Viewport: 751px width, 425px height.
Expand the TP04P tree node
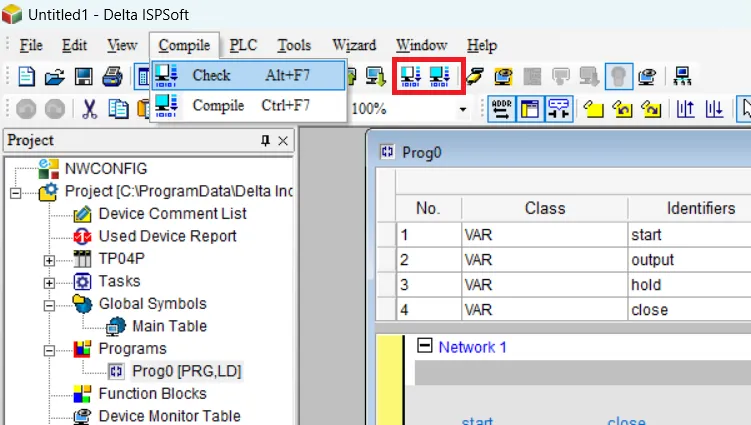tap(49, 260)
